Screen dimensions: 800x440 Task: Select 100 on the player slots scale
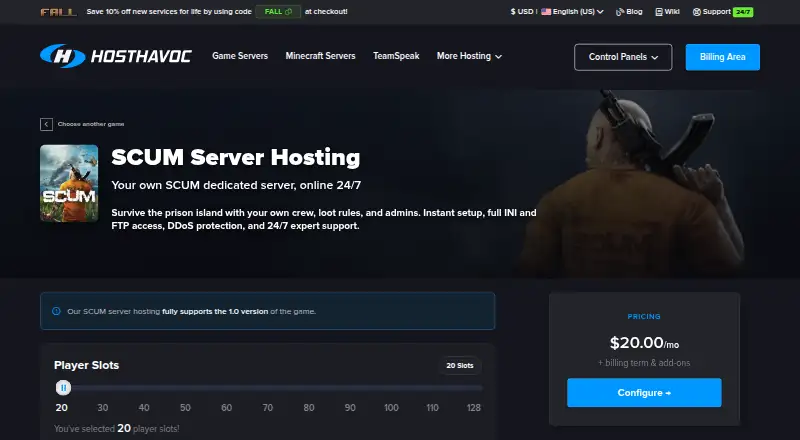(x=391, y=407)
